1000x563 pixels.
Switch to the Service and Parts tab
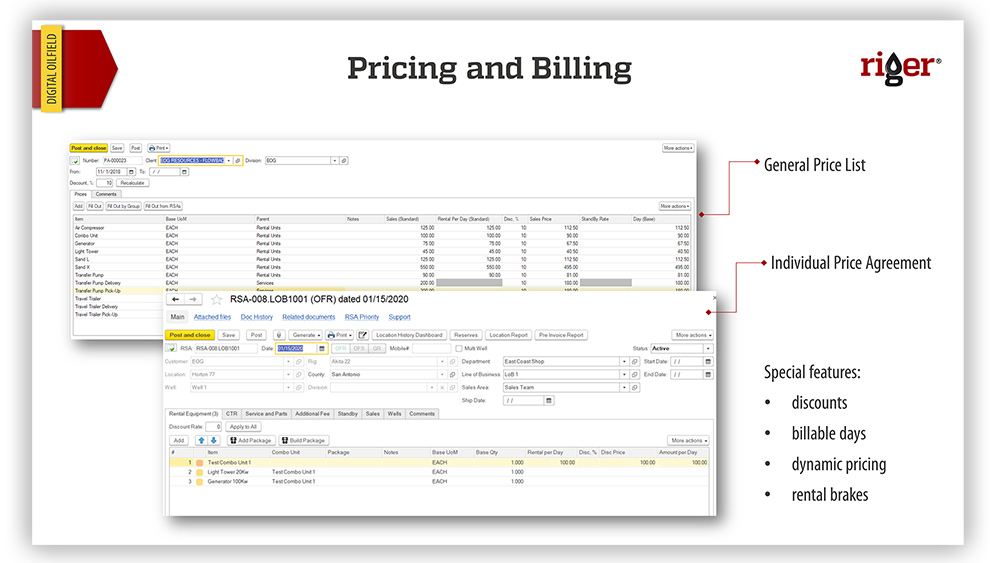[266, 413]
